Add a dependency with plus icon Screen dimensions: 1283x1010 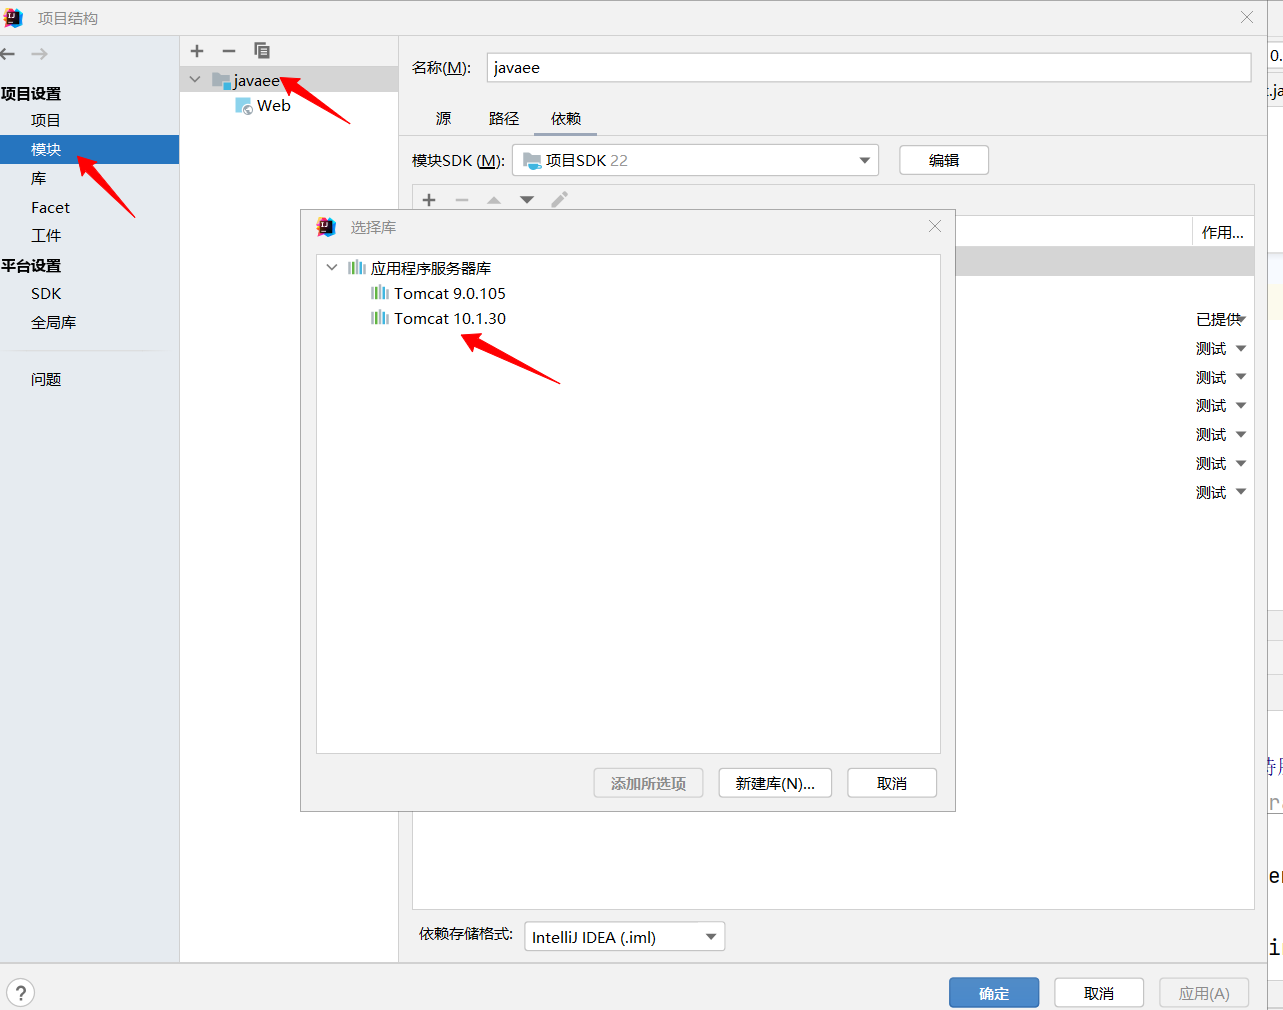pyautogui.click(x=429, y=200)
